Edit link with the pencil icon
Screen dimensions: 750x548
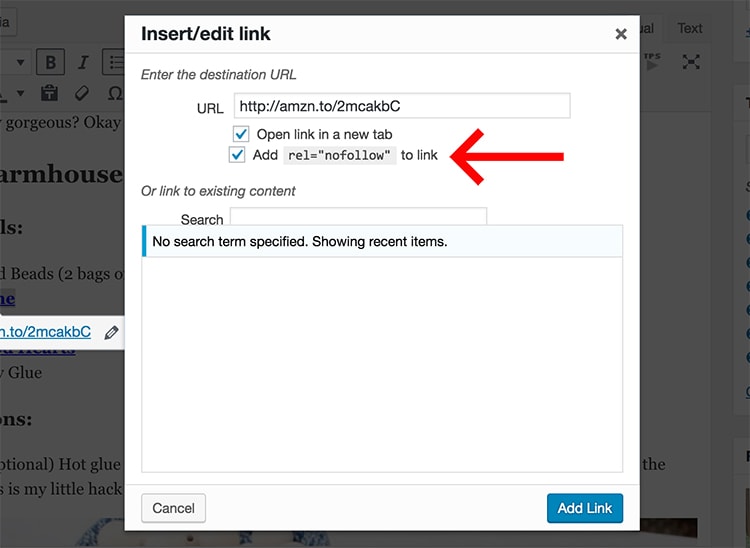click(111, 332)
